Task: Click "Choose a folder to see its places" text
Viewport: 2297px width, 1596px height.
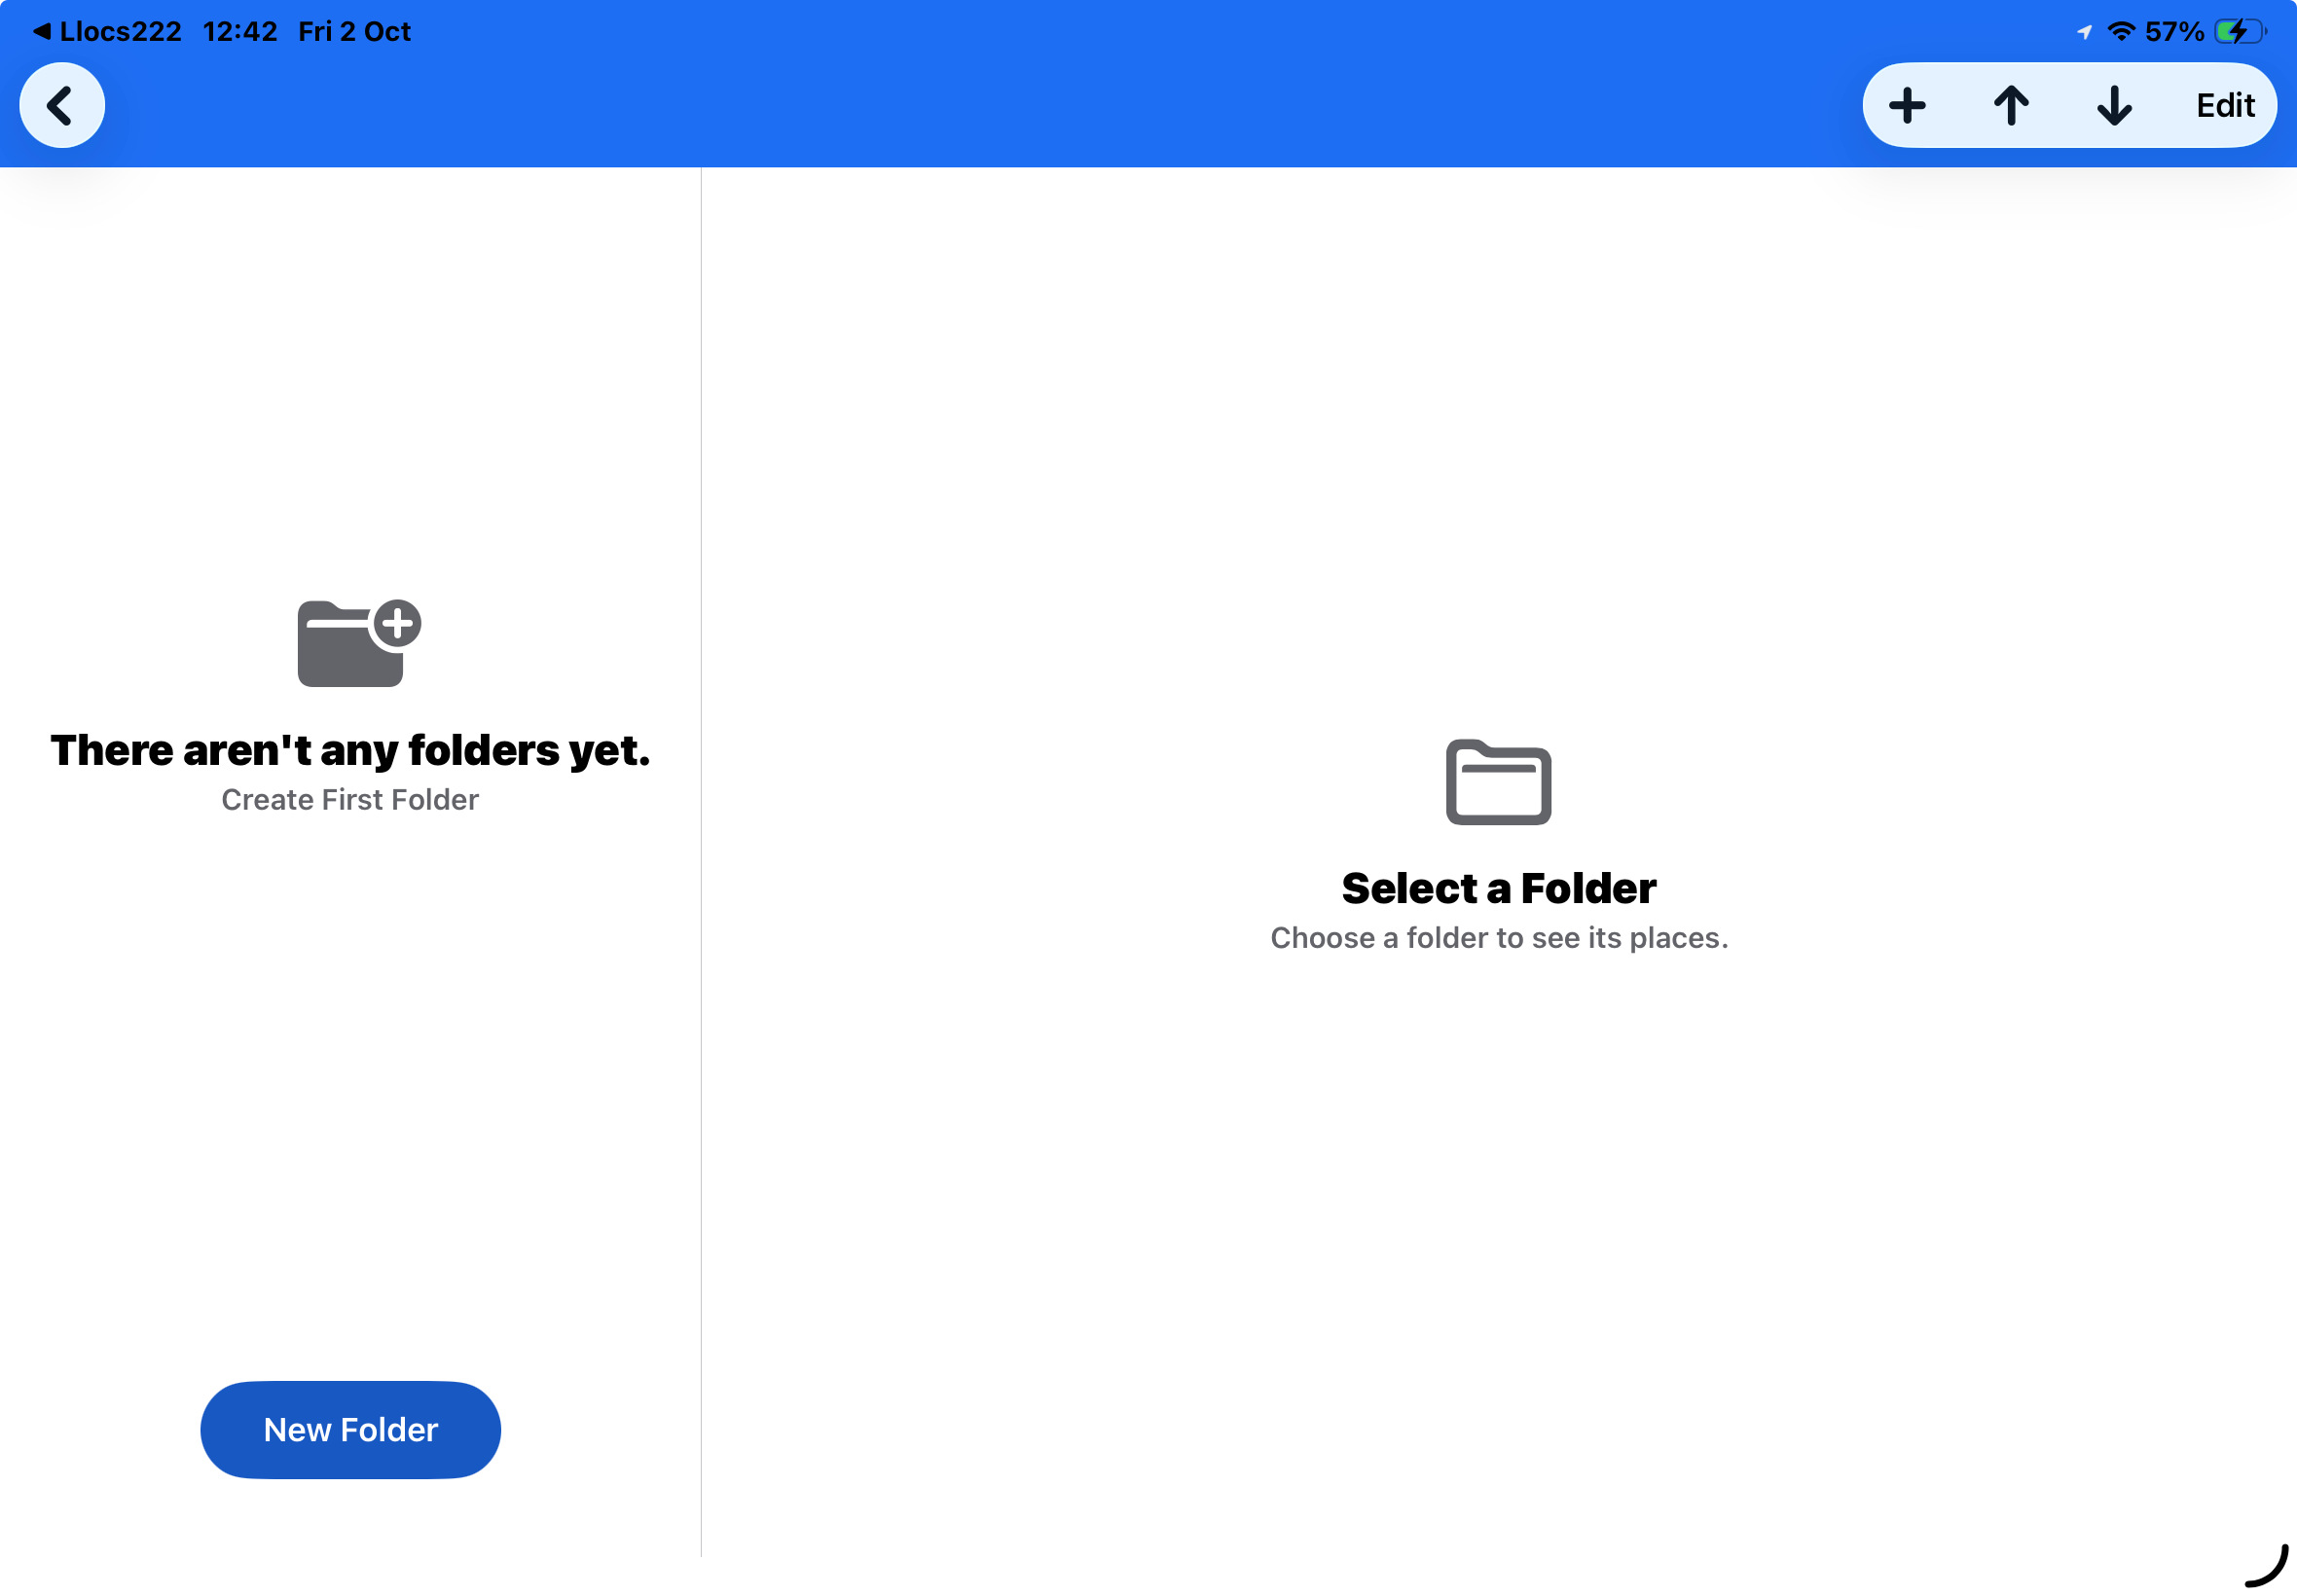Action: pos(1498,938)
